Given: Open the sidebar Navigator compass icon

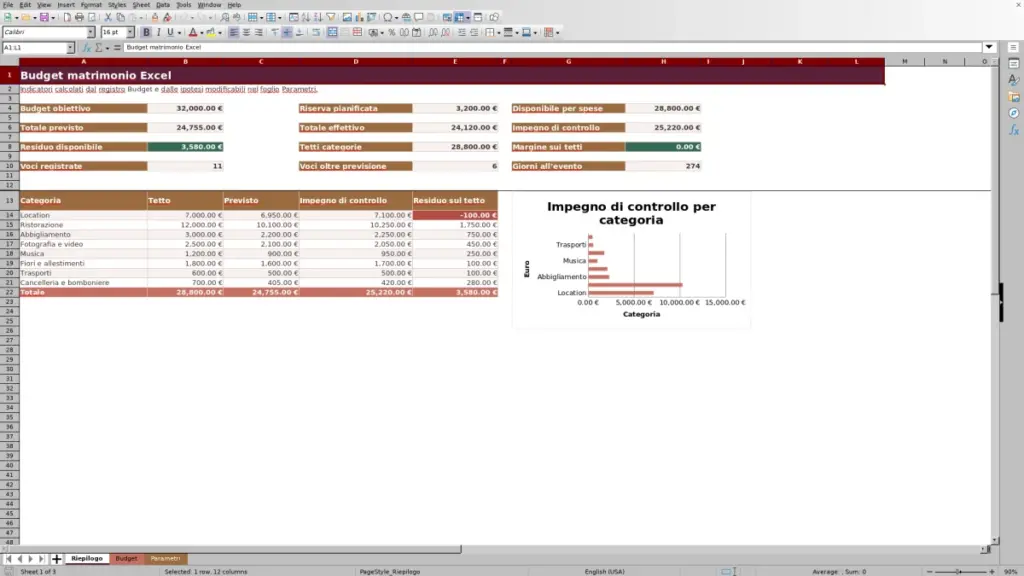Looking at the screenshot, I should [x=1014, y=113].
